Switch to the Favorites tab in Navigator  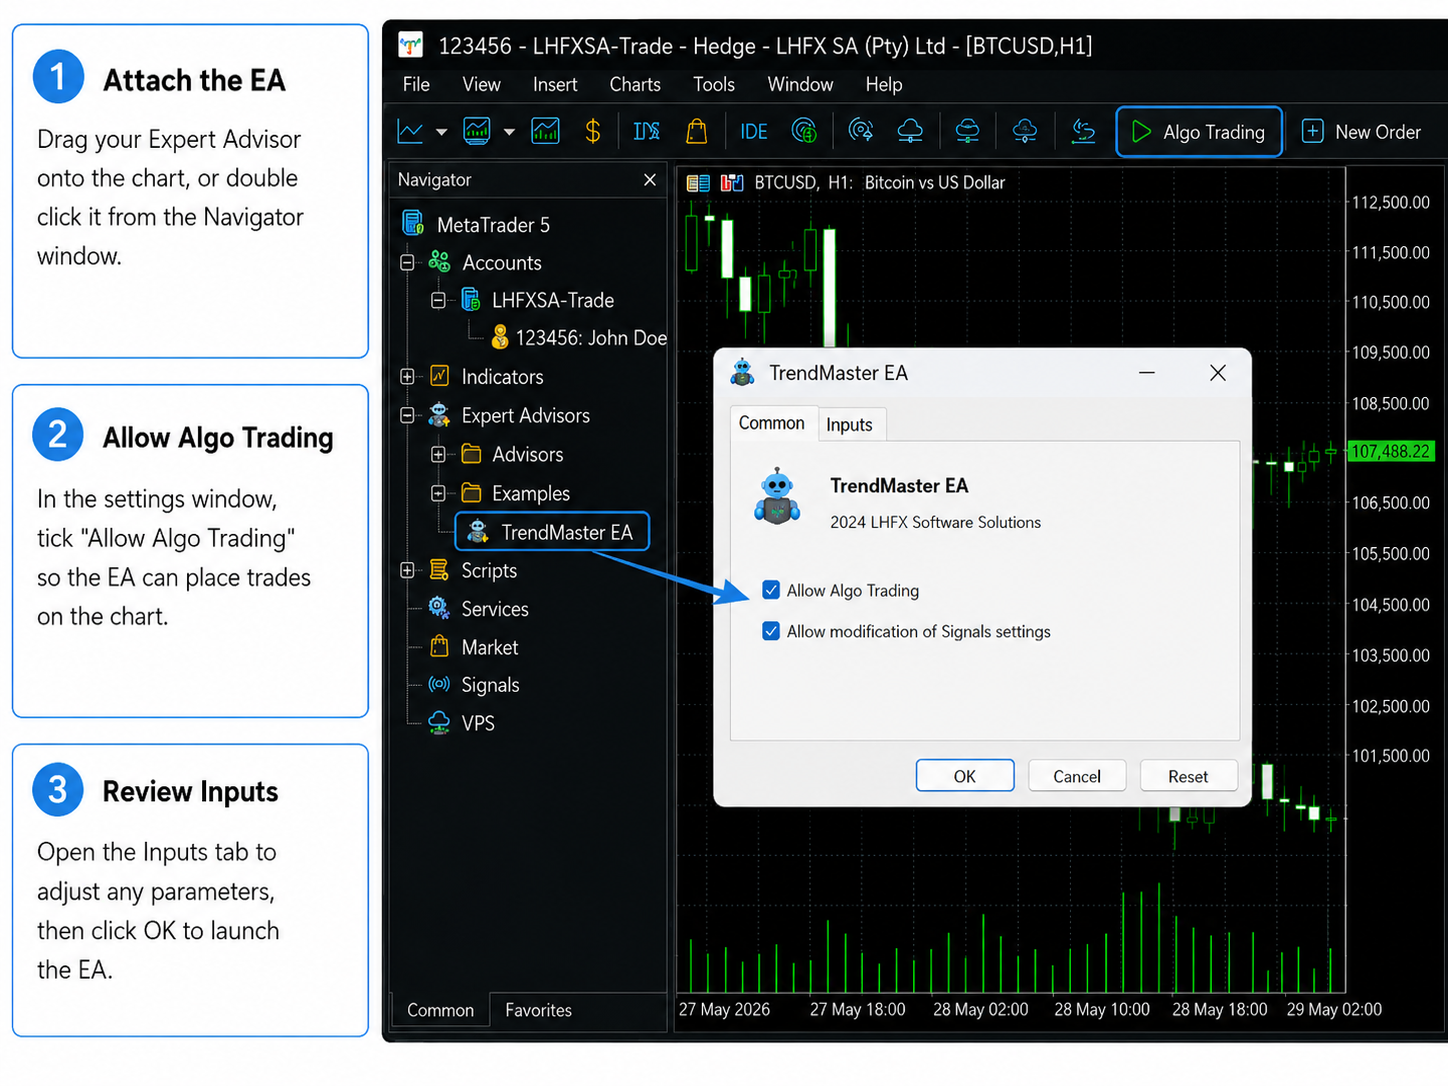538,1010
